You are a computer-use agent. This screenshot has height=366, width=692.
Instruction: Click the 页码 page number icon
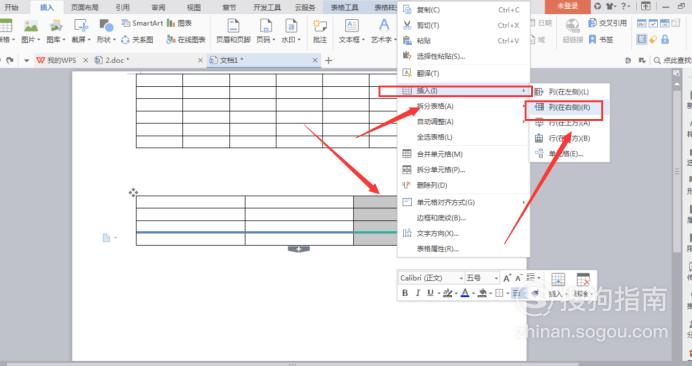(265, 26)
